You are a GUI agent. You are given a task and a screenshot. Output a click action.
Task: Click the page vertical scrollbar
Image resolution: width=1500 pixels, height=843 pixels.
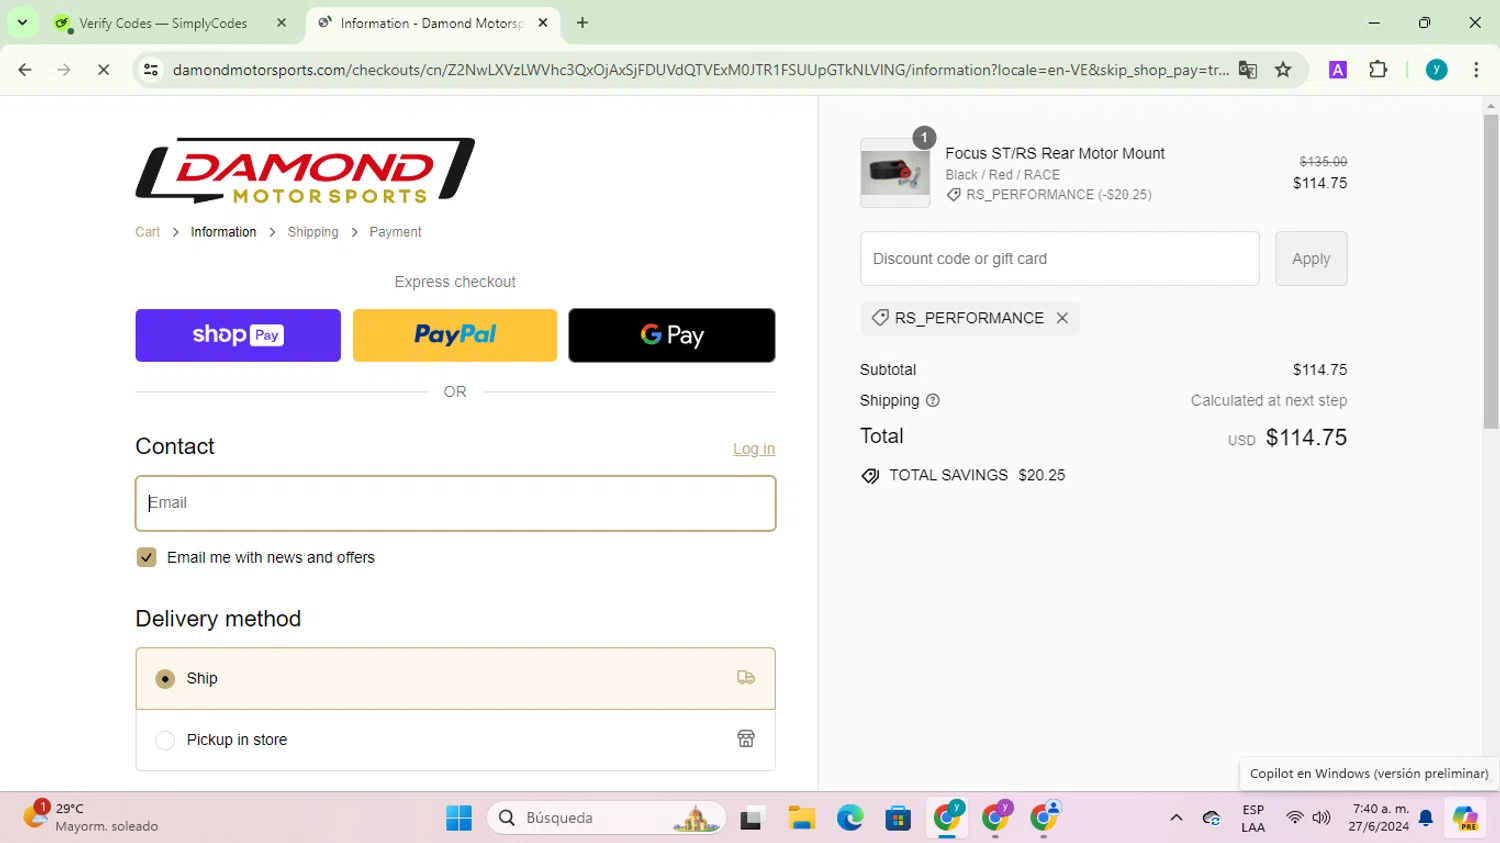point(1491,270)
